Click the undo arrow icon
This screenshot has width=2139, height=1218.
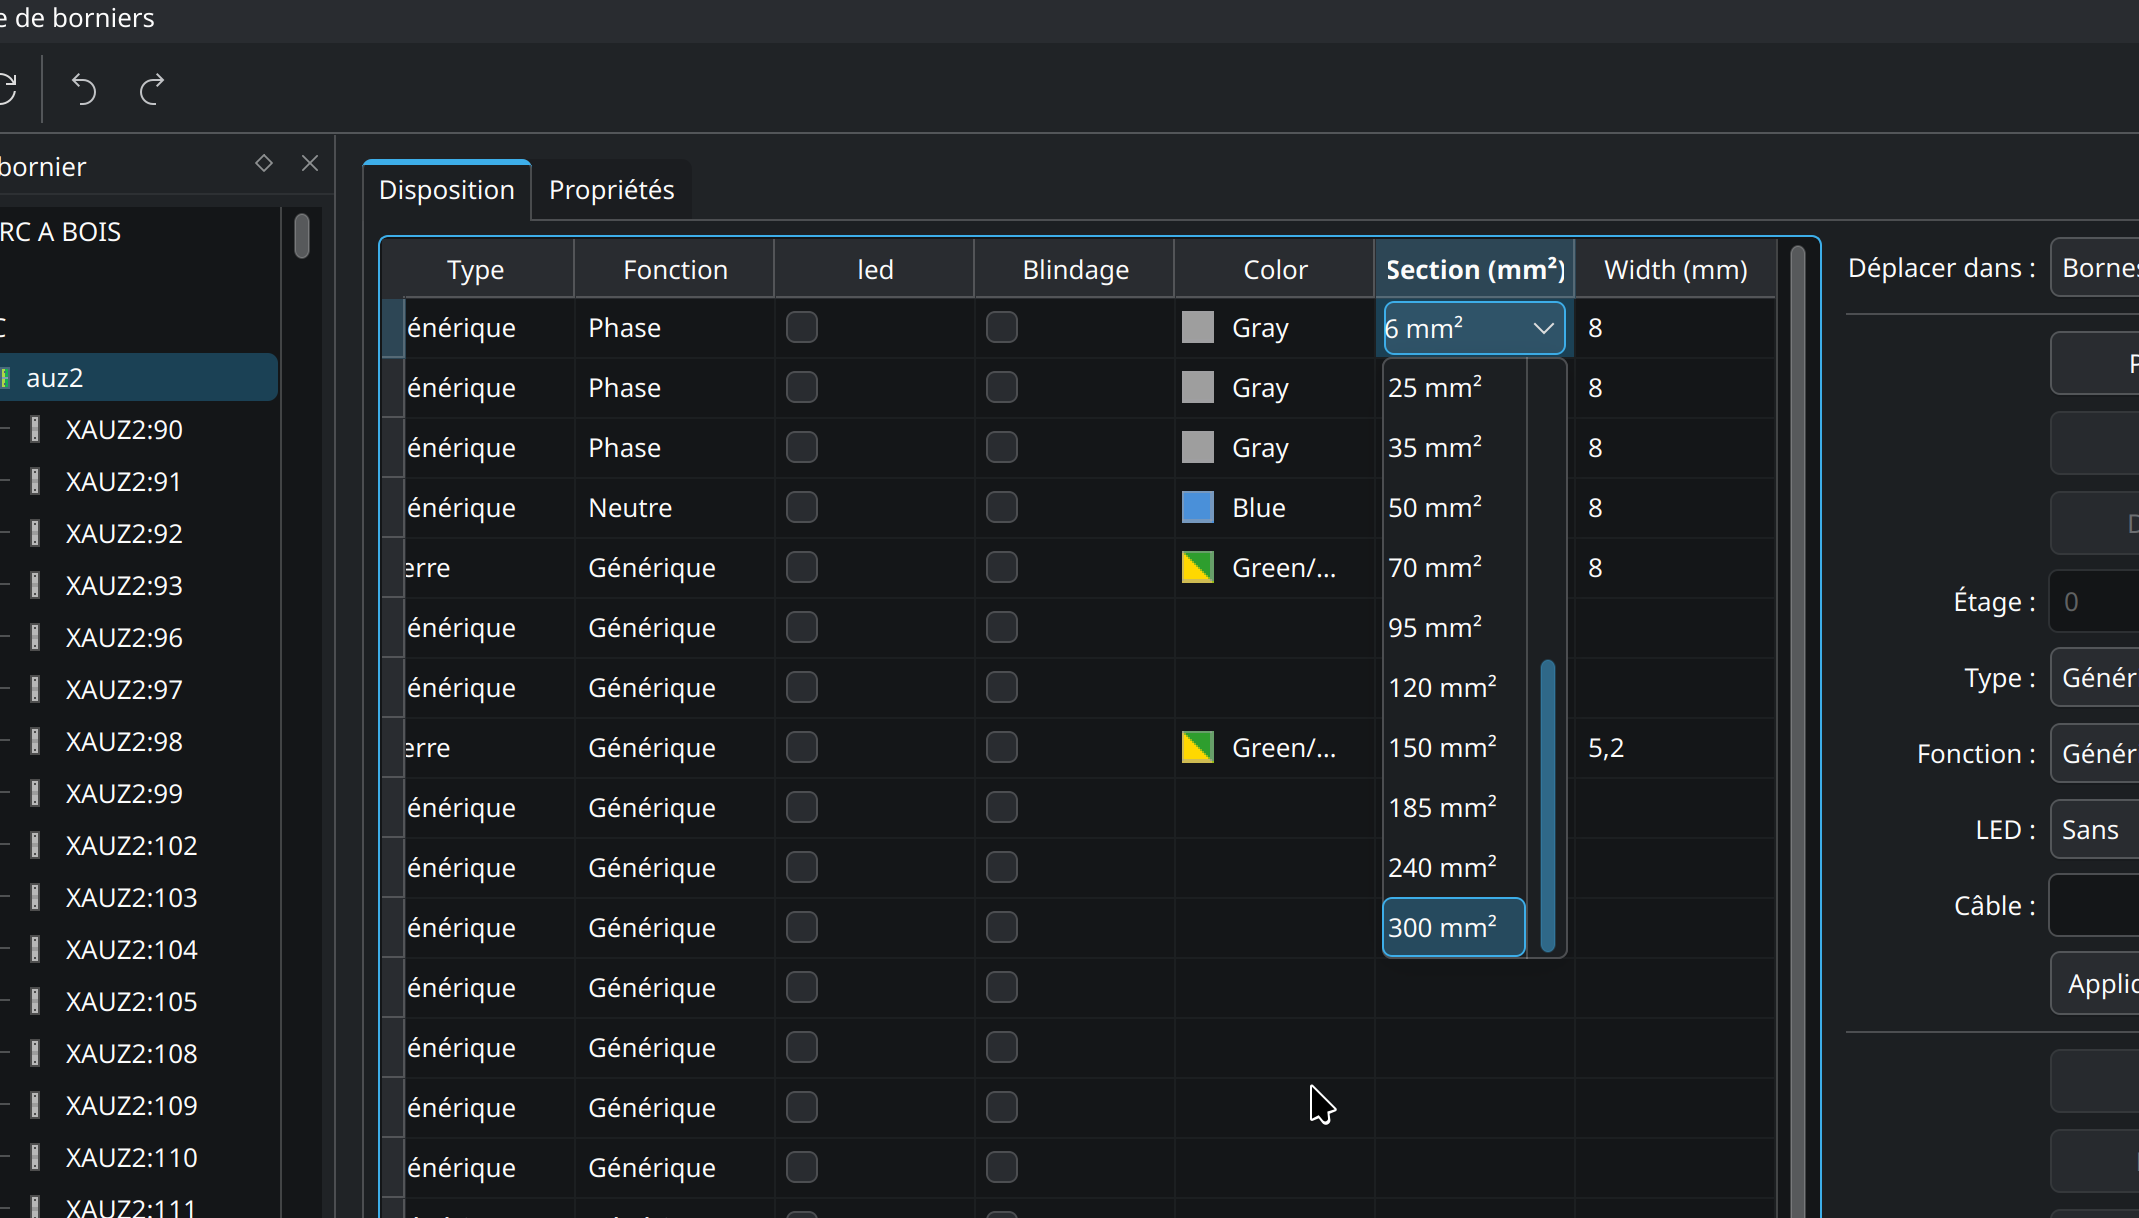click(84, 90)
